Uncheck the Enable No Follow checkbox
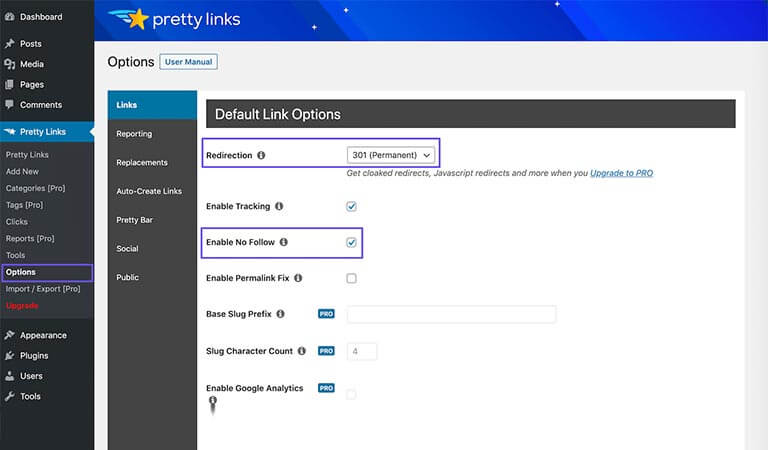Viewport: 768px width, 450px height. (351, 242)
